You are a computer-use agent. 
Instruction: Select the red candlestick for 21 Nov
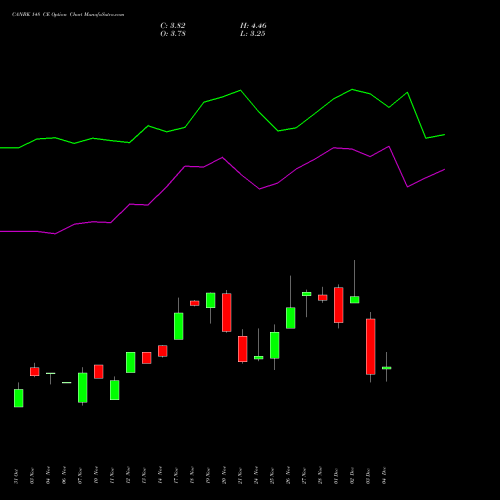coord(243,349)
